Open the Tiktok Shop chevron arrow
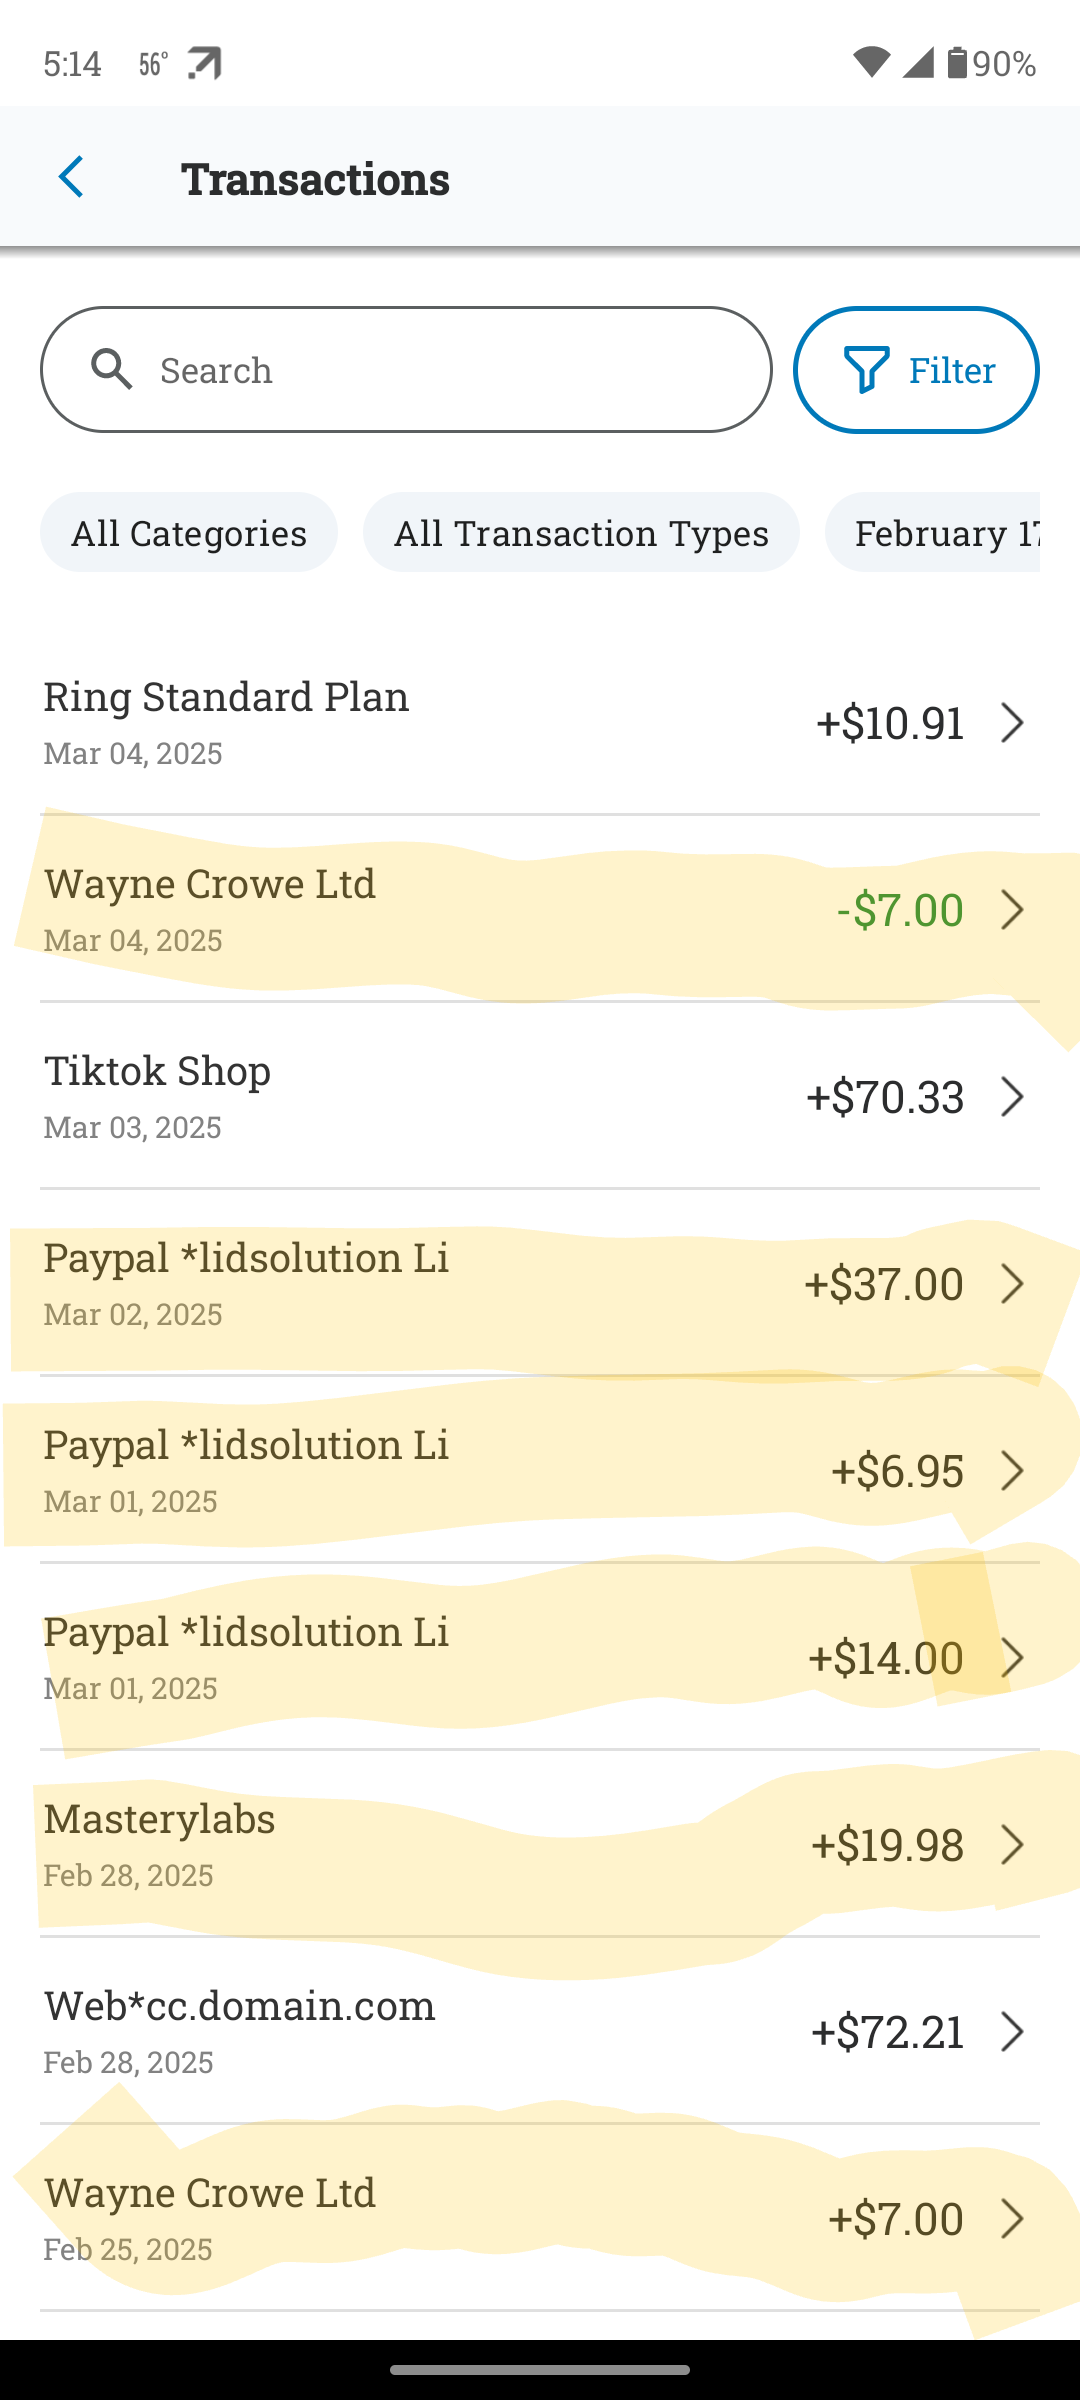 (x=1012, y=1097)
